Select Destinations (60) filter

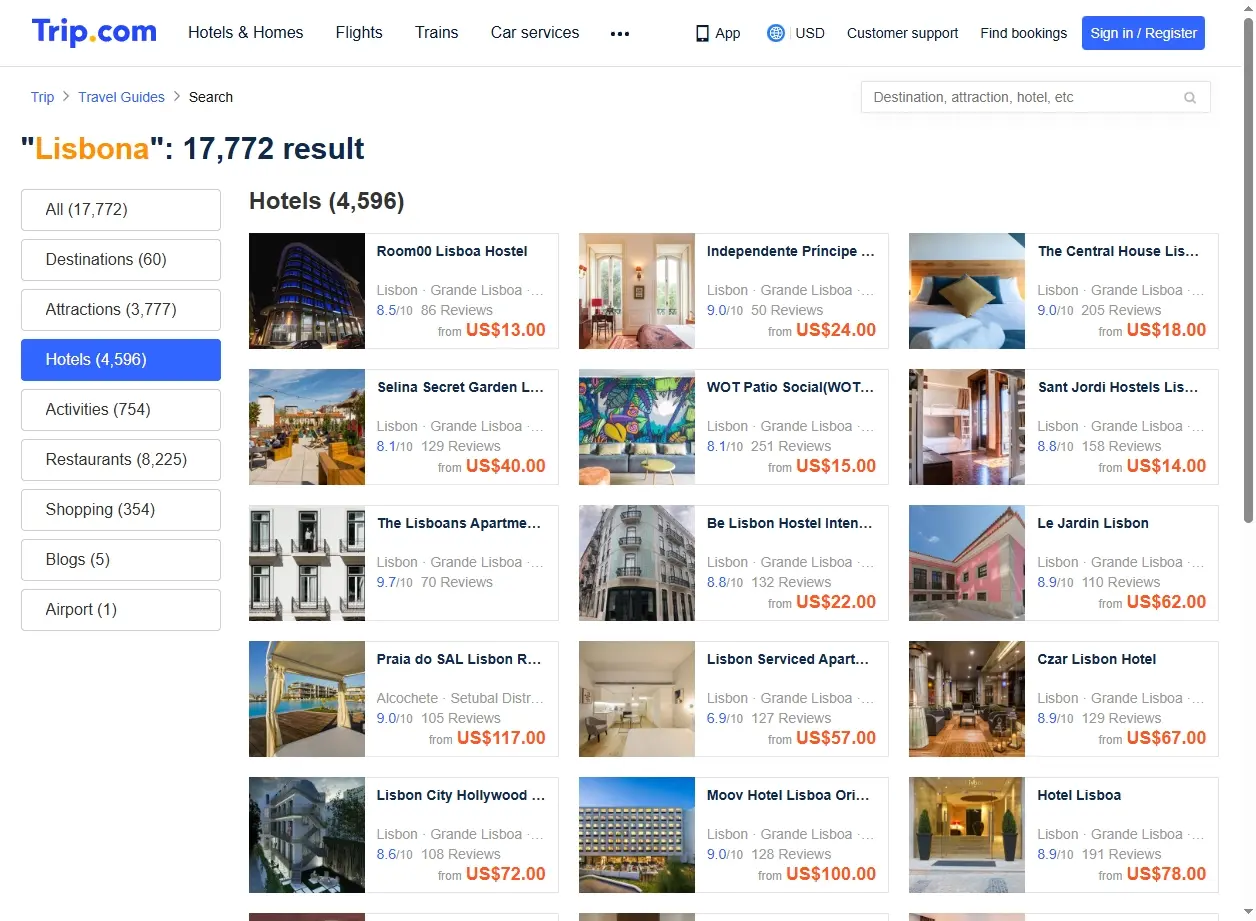coord(121,260)
